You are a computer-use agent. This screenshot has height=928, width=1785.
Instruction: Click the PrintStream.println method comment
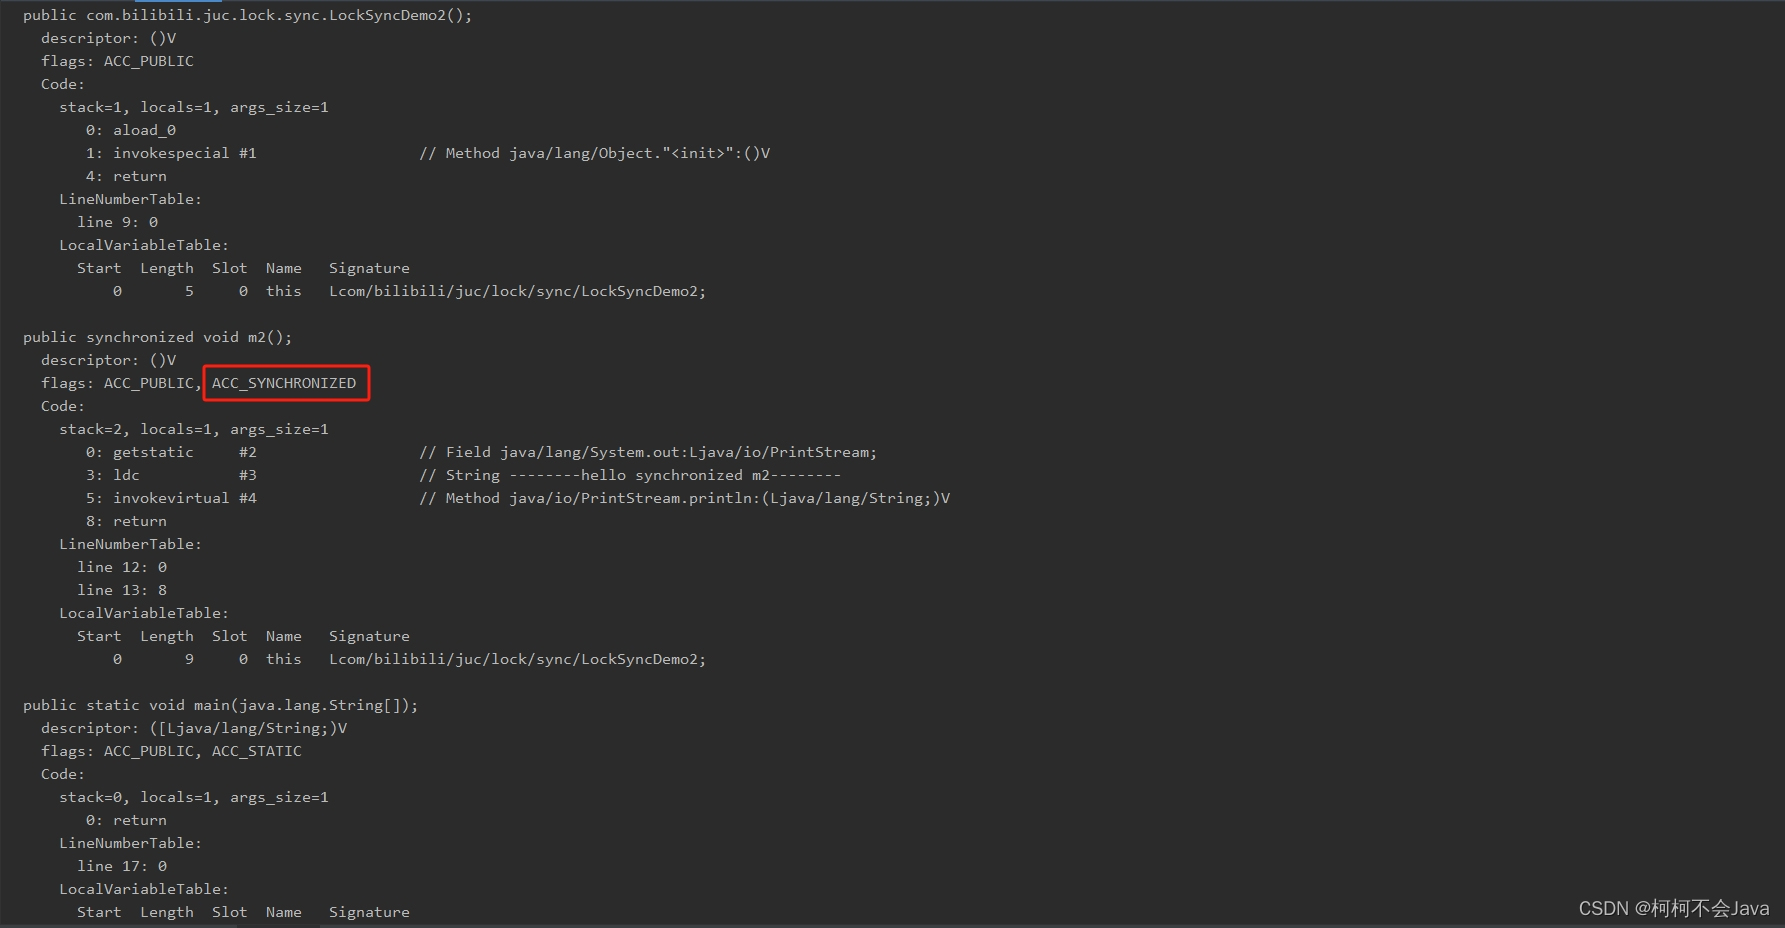pyautogui.click(x=685, y=498)
